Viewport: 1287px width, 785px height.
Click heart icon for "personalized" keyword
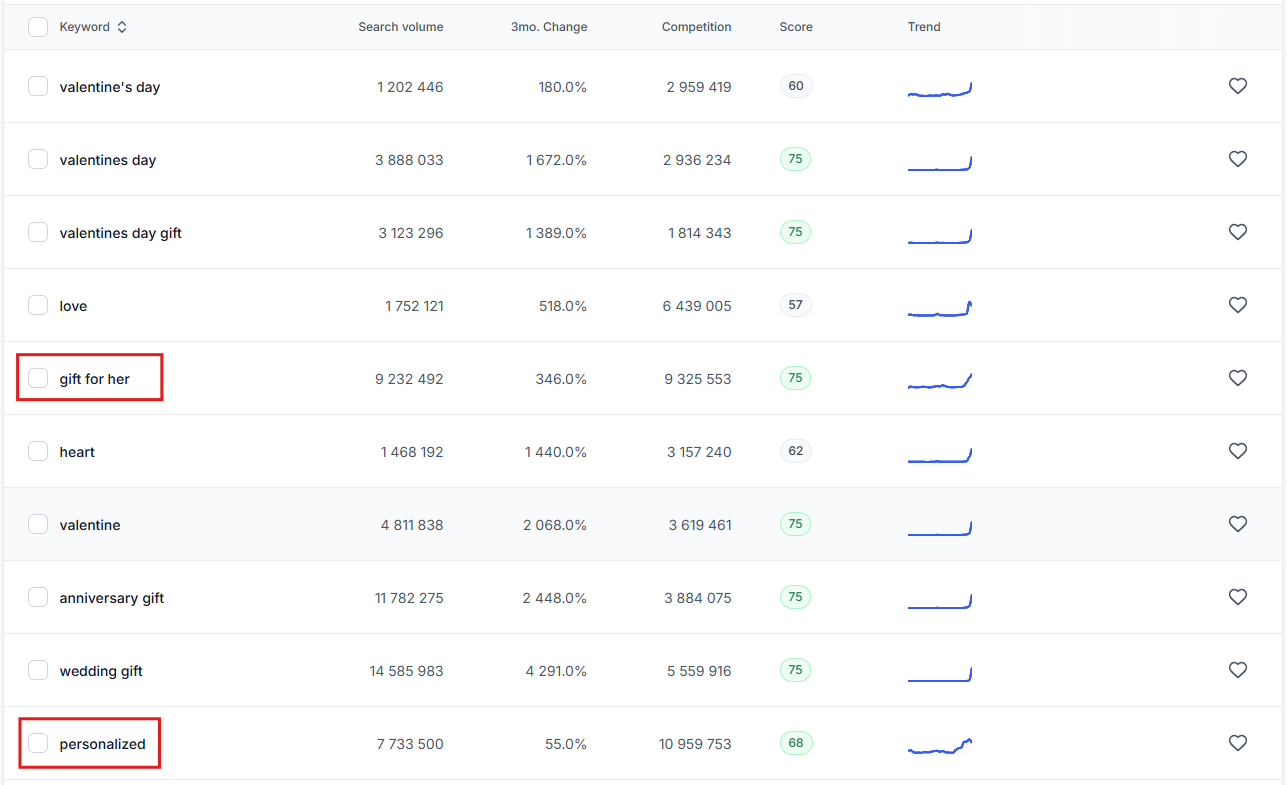1237,743
